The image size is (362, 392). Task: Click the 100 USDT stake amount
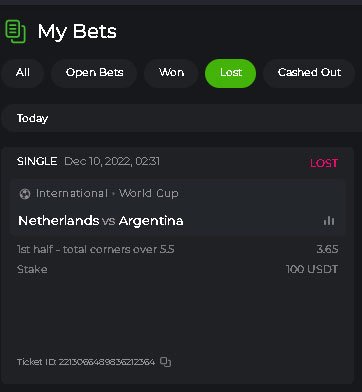(x=312, y=269)
